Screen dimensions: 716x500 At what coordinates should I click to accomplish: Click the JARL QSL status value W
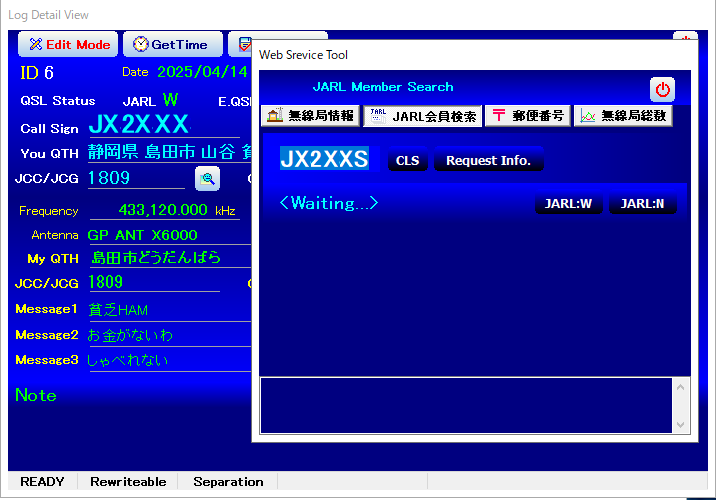coord(170,100)
